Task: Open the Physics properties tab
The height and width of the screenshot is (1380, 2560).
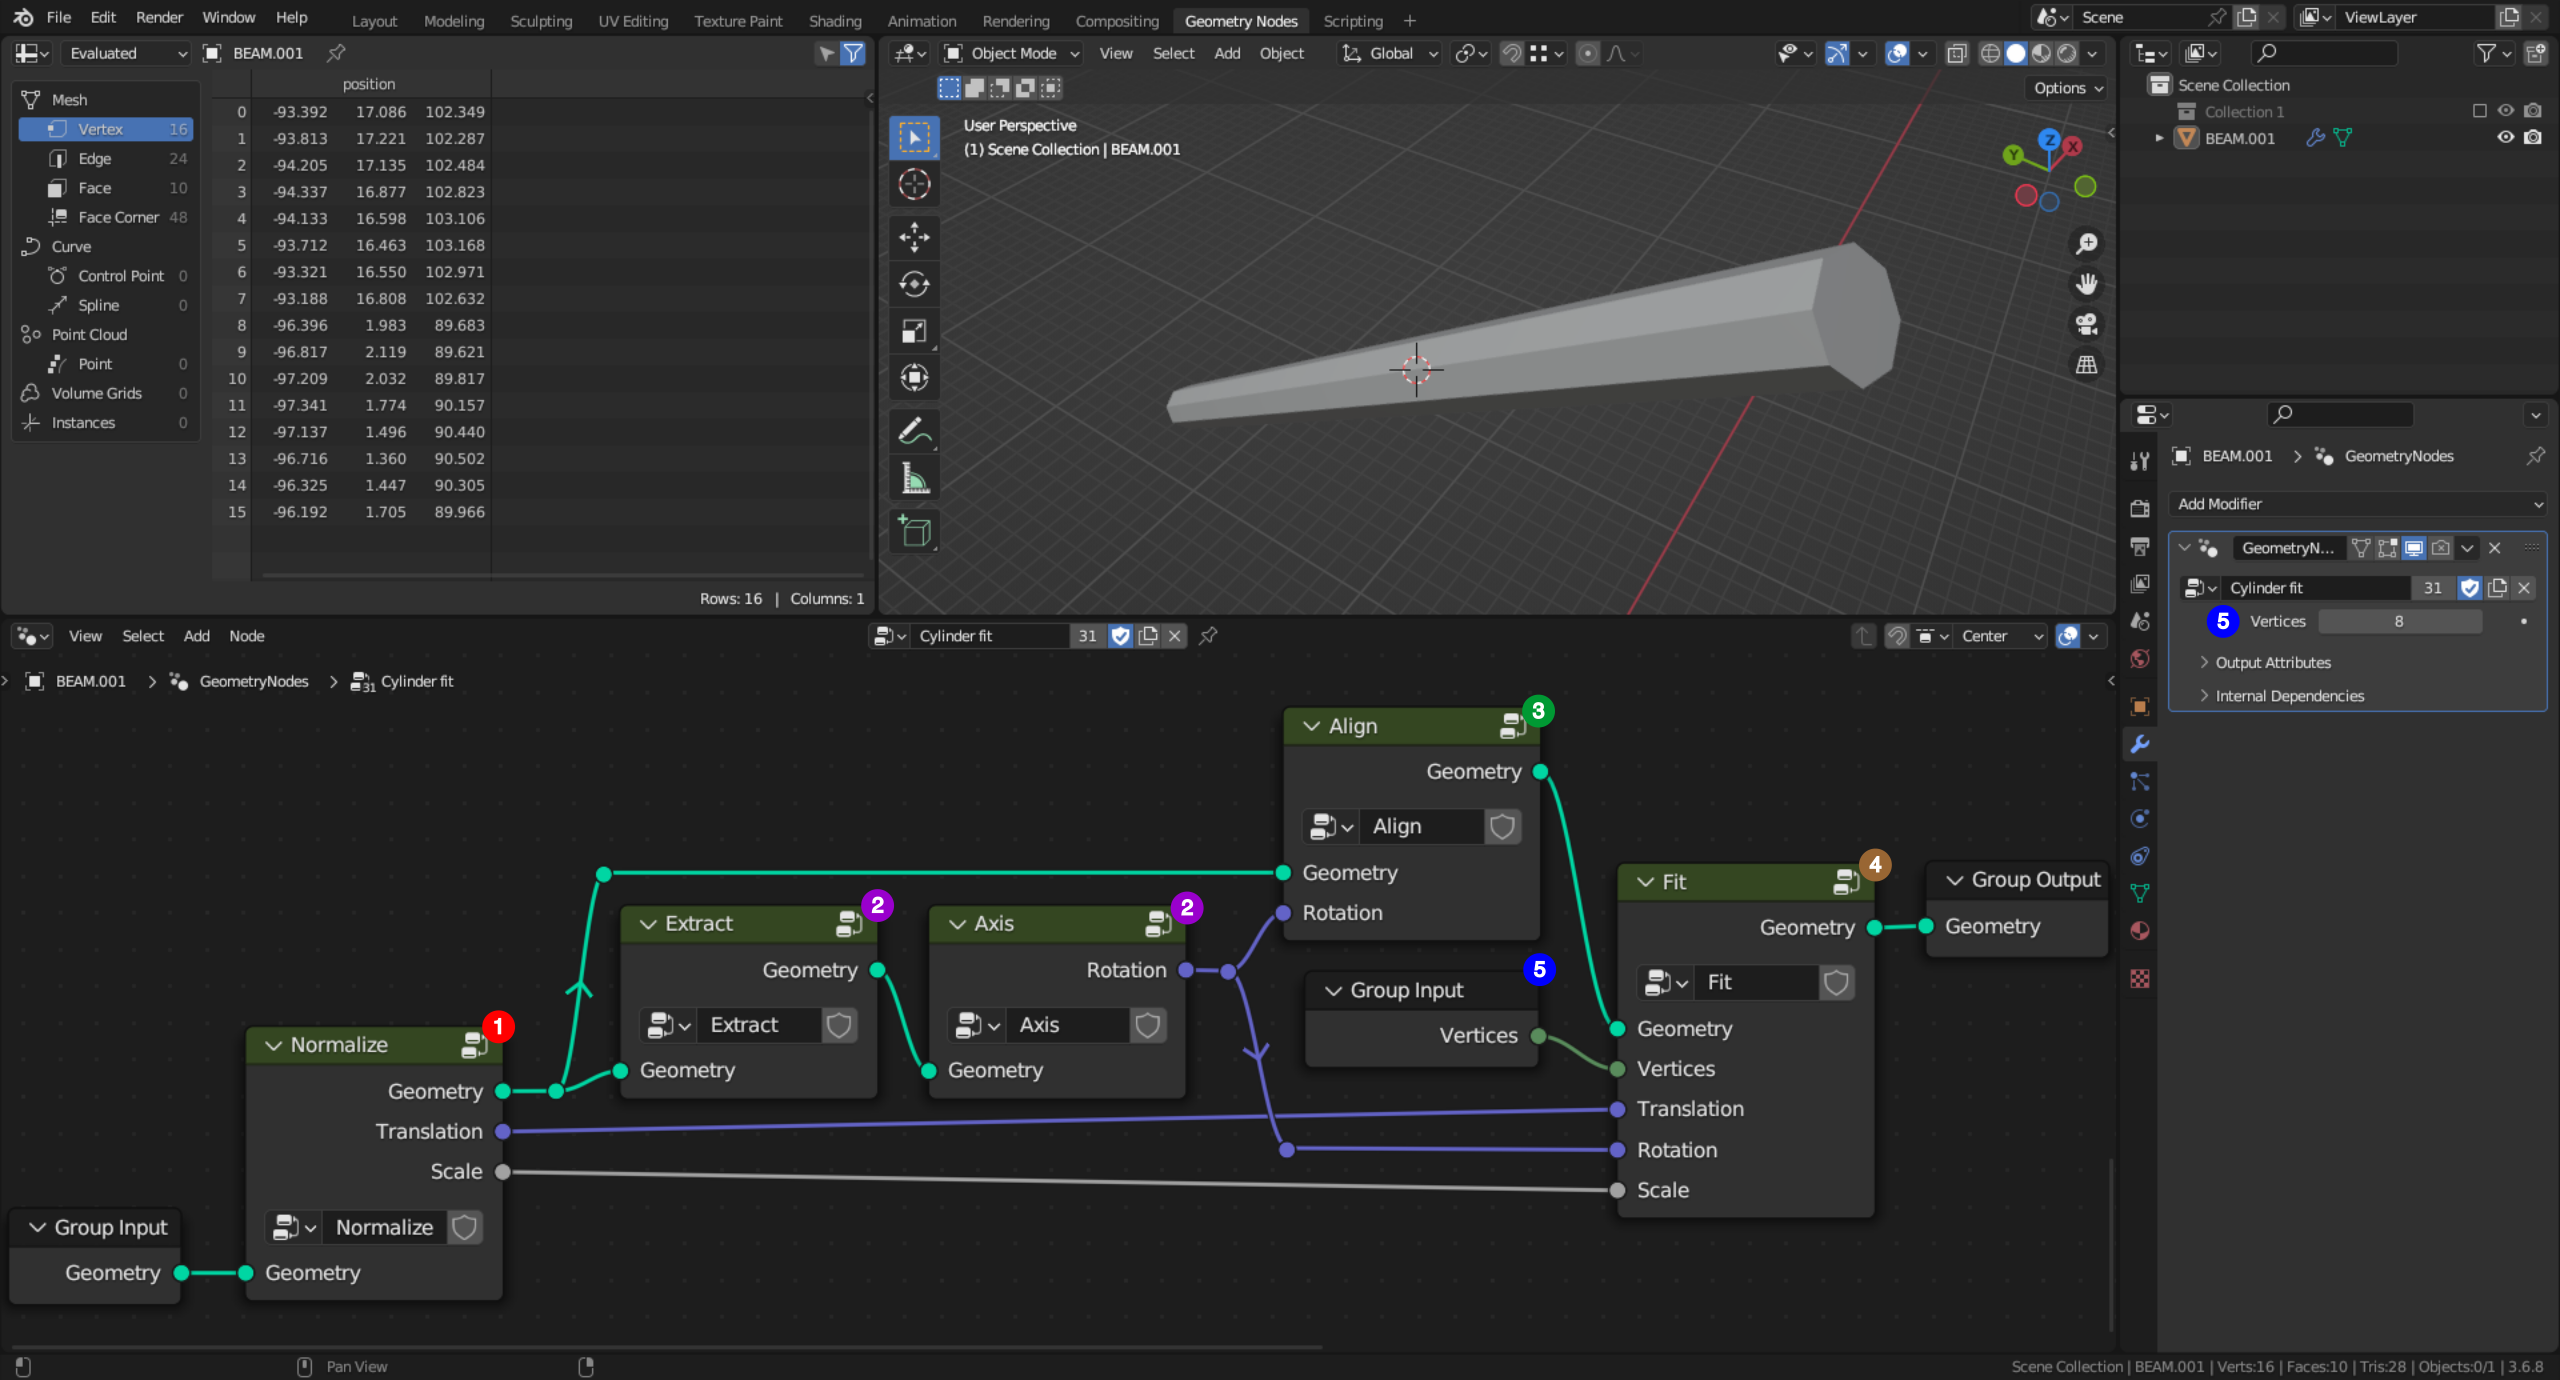Action: 2140,819
